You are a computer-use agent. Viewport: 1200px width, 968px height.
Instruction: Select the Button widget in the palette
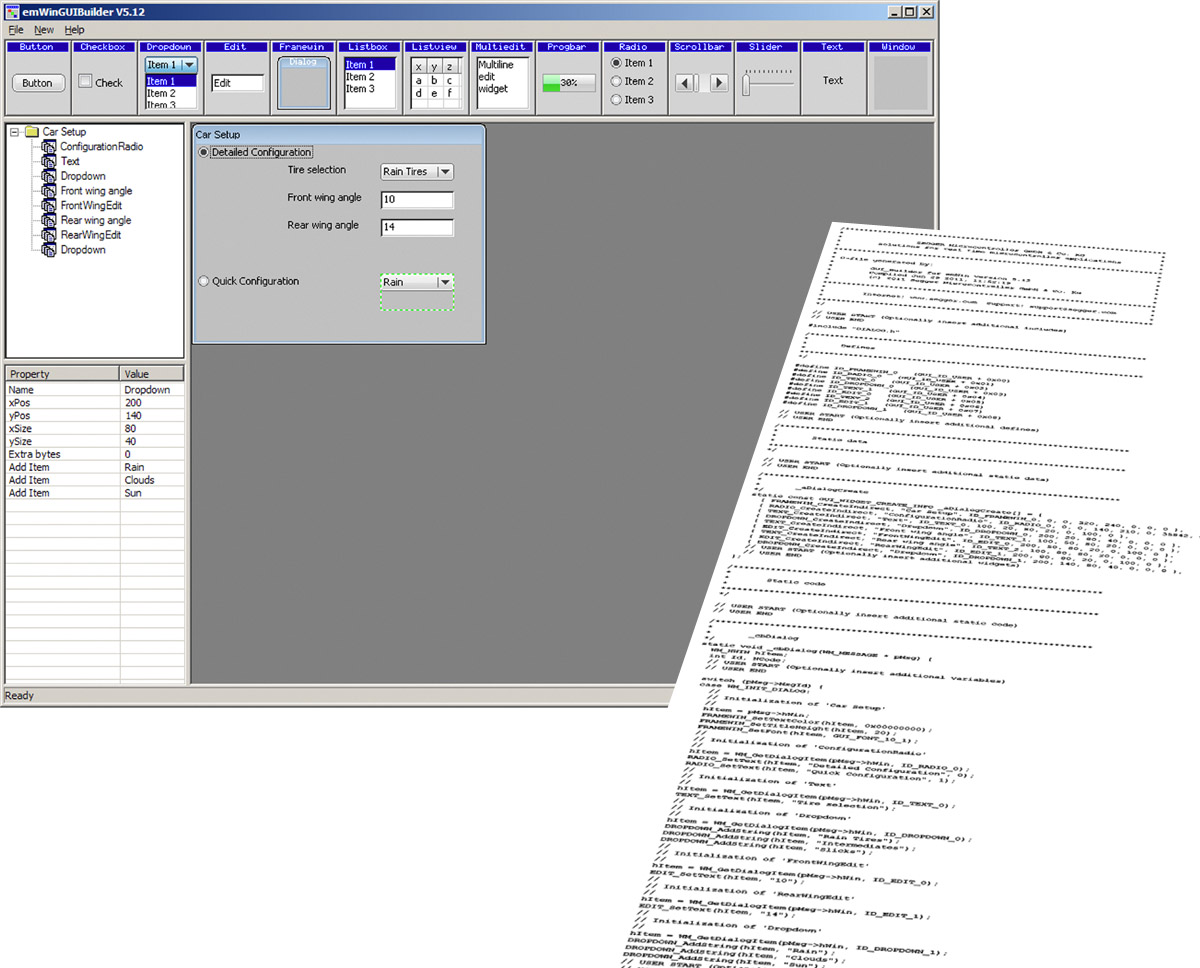[x=38, y=83]
